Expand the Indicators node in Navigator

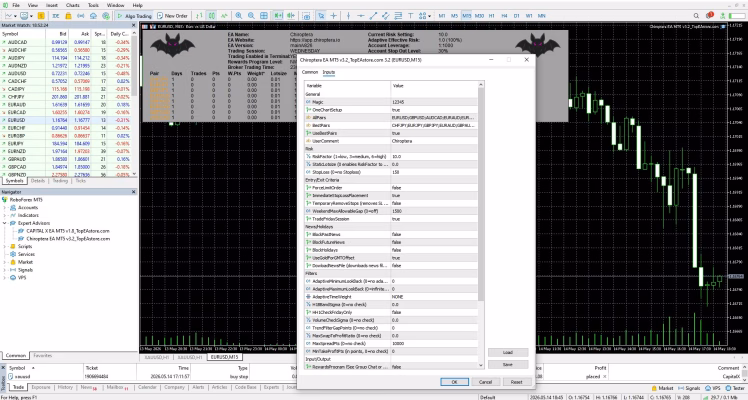click(x=5, y=215)
